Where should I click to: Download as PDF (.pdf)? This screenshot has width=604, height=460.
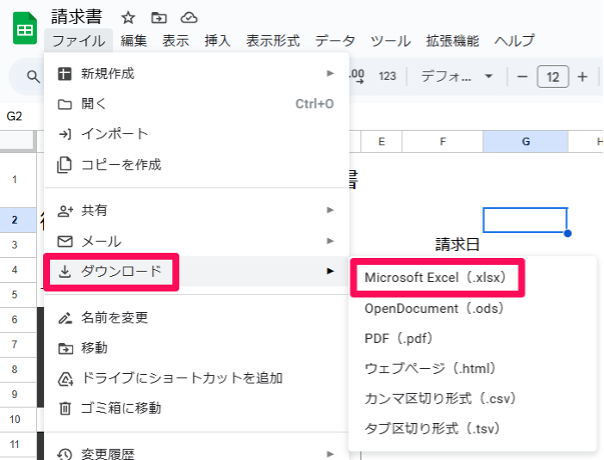pos(472,338)
